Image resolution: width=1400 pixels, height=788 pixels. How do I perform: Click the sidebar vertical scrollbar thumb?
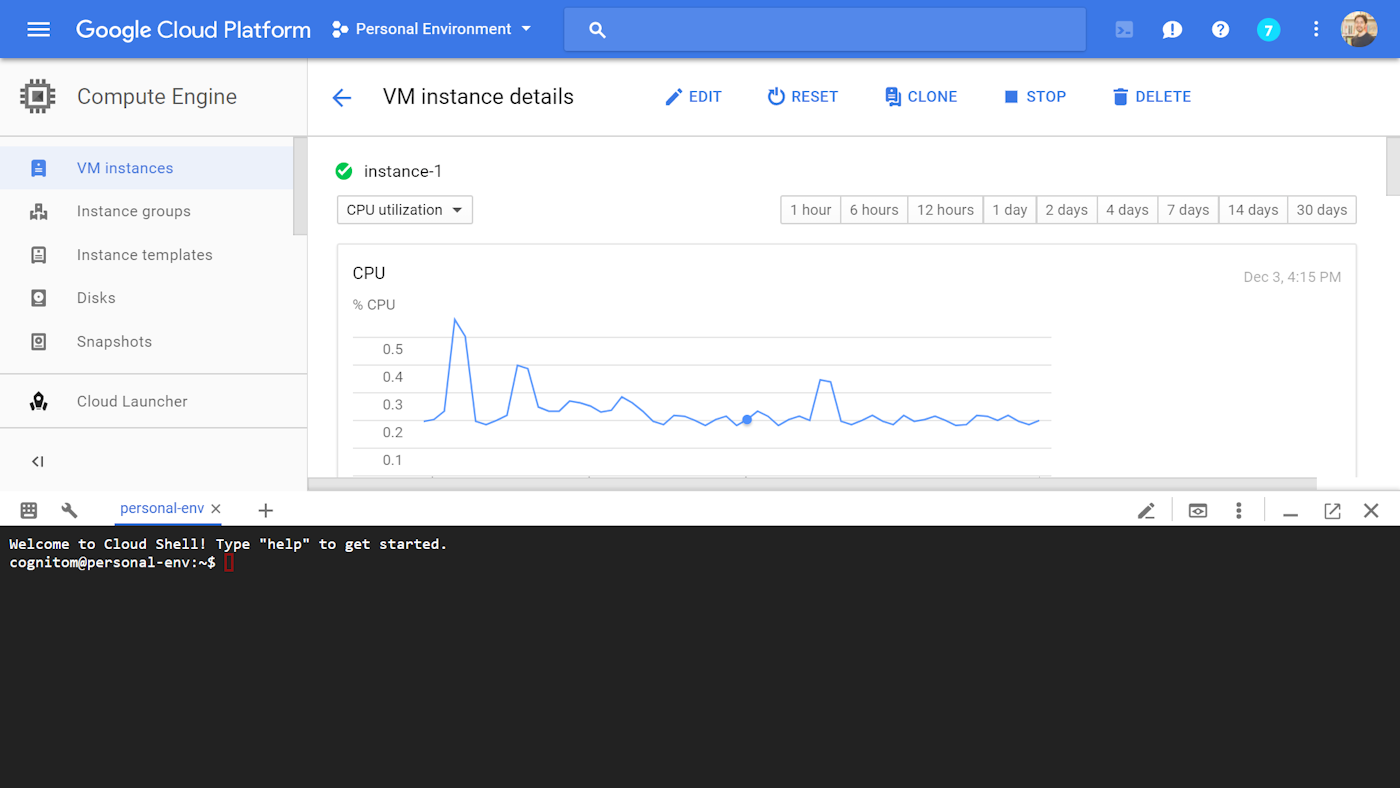point(300,186)
